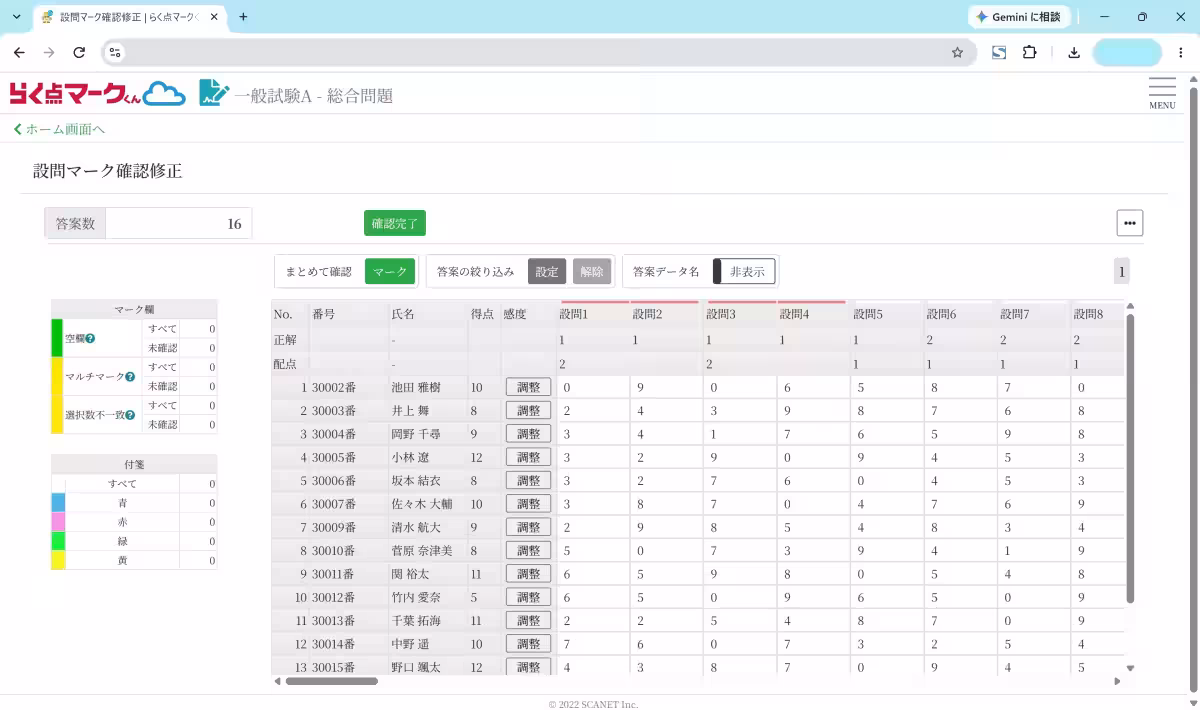This screenshot has height=710, width=1200.
Task: Click the 得点 column header
Action: tap(484, 314)
